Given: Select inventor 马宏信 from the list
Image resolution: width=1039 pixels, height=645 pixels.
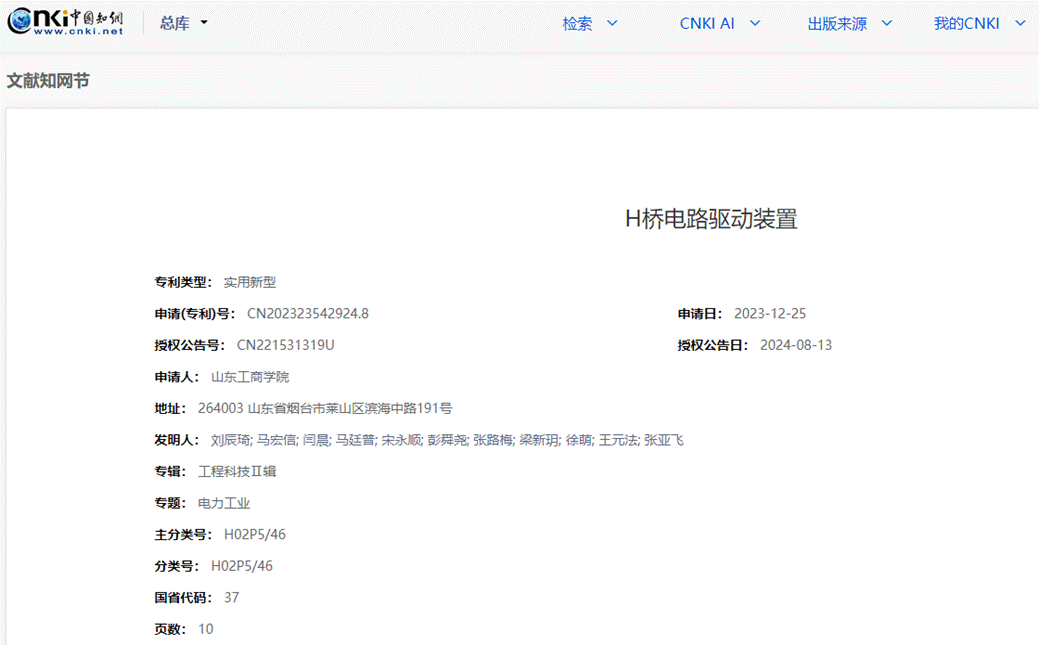Looking at the screenshot, I should click(276, 440).
